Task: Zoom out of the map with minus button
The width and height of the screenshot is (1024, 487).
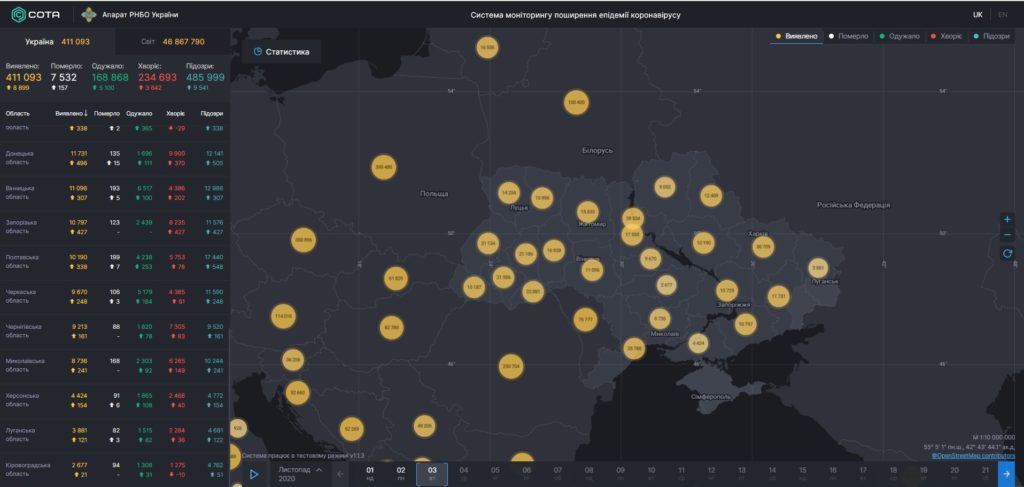Action: tap(1007, 235)
